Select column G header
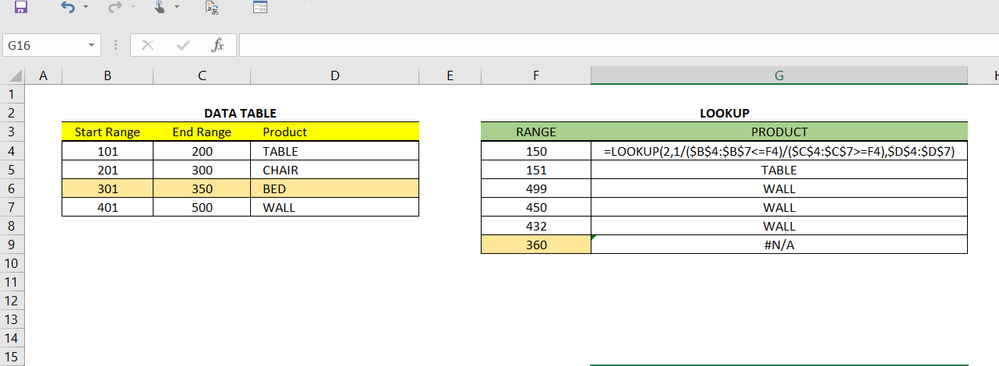 (779, 76)
